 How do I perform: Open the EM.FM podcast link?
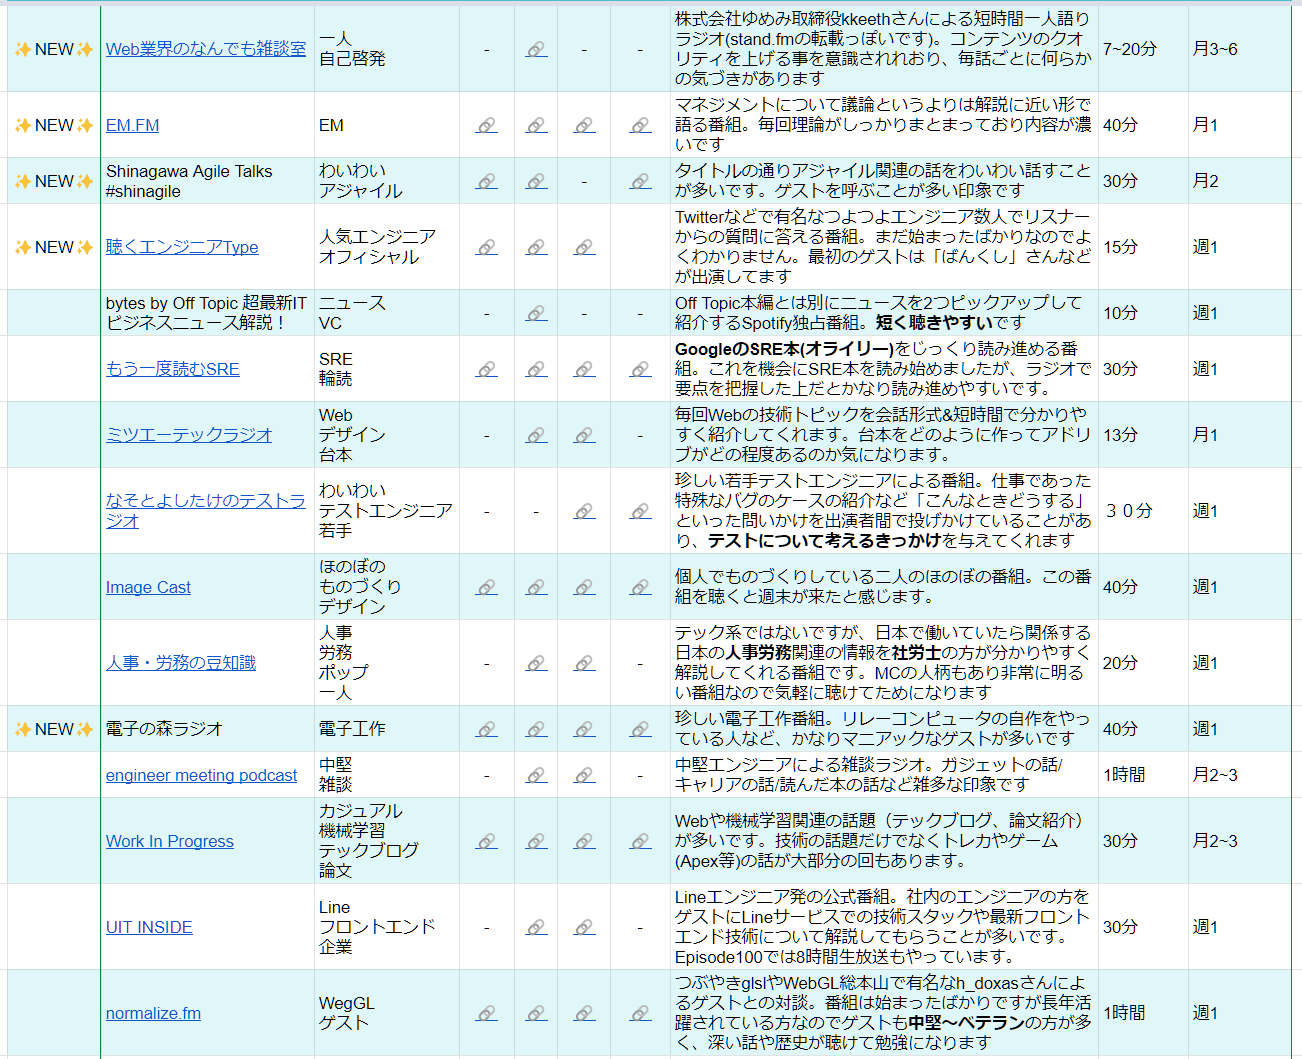coord(132,125)
